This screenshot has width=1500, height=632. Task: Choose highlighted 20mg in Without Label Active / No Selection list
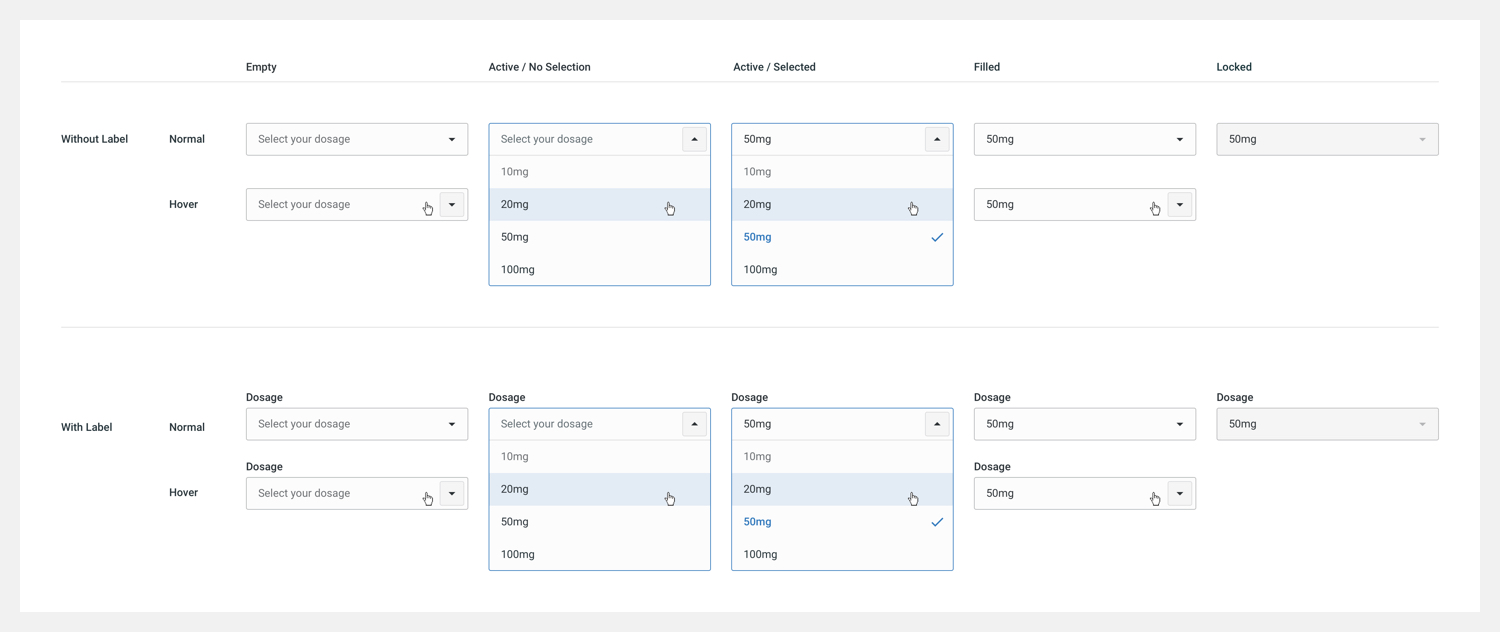pos(600,204)
